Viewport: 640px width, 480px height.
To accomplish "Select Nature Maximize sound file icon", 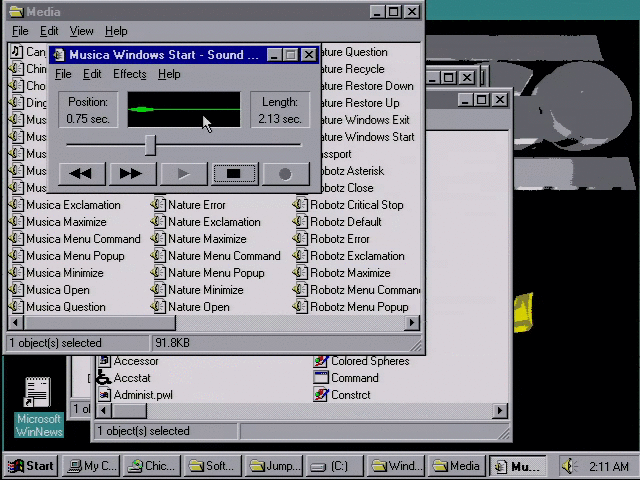I will pos(158,239).
